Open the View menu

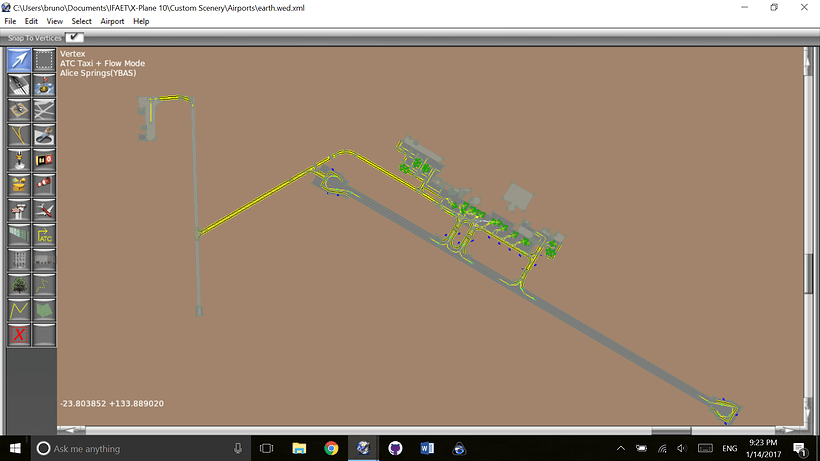[54, 21]
